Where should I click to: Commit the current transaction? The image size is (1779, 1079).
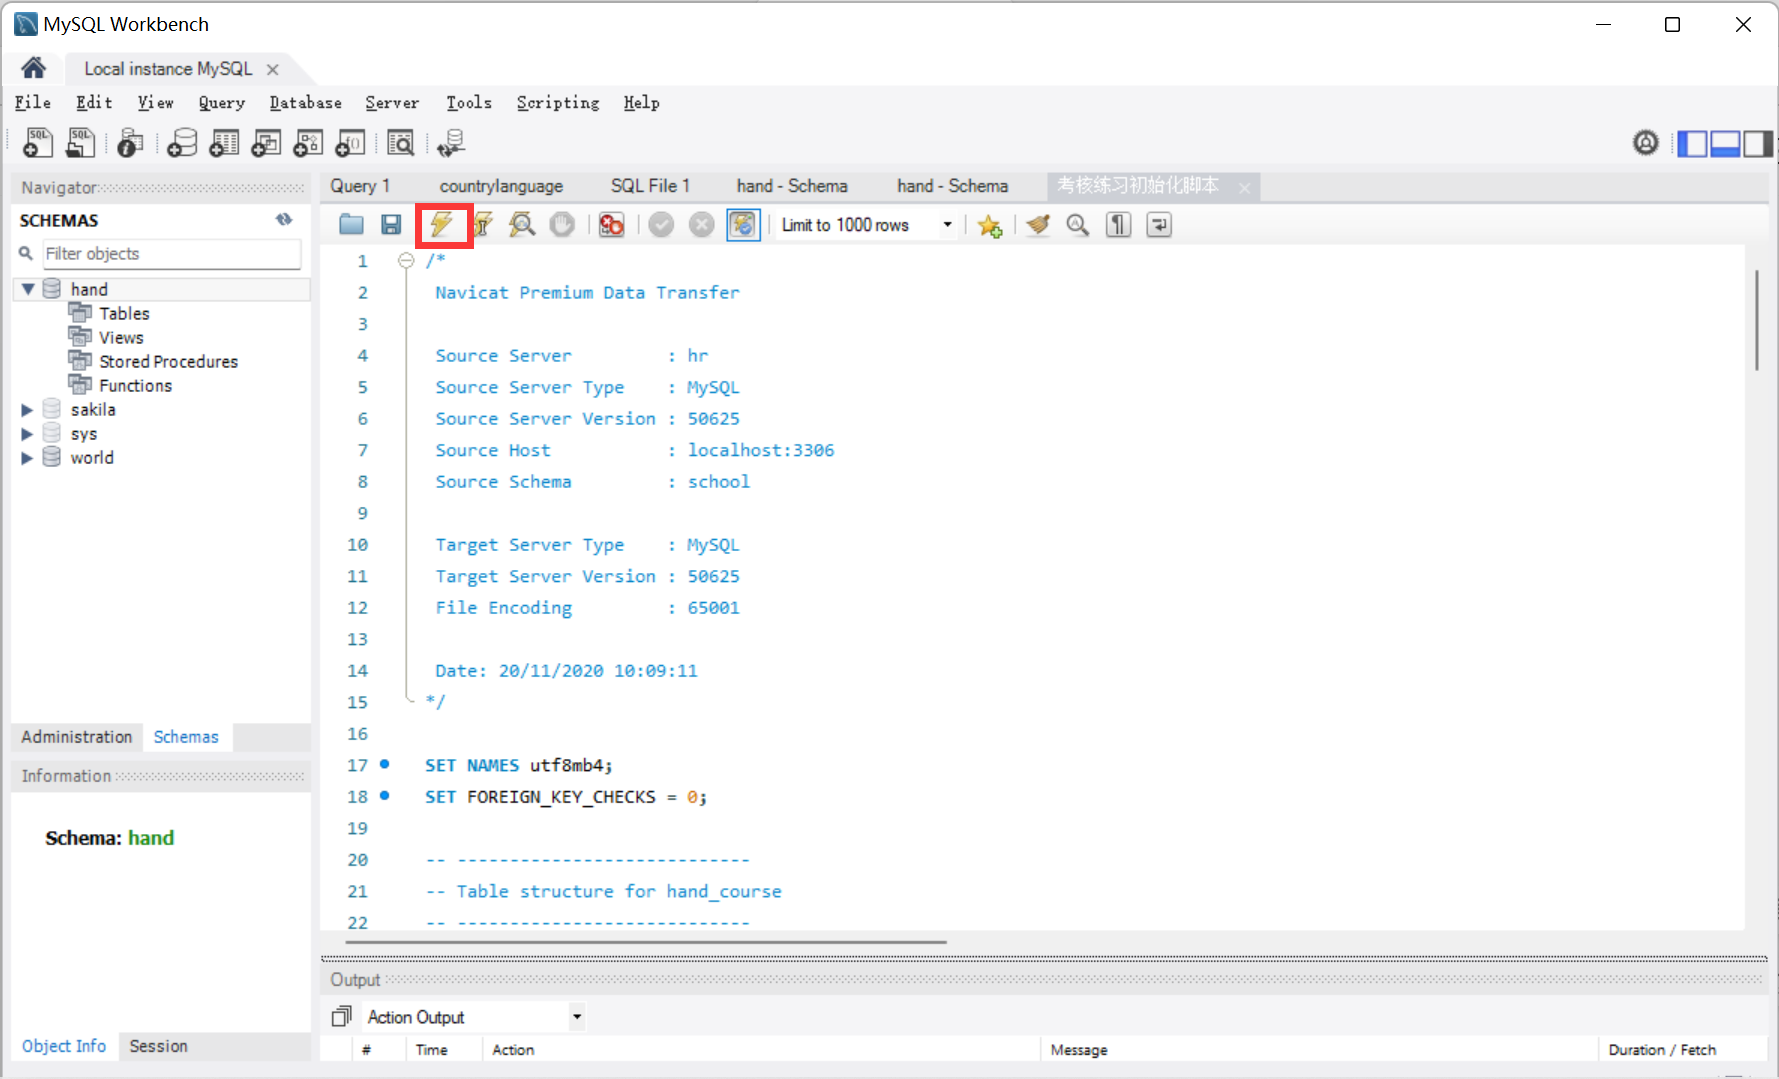(x=661, y=225)
